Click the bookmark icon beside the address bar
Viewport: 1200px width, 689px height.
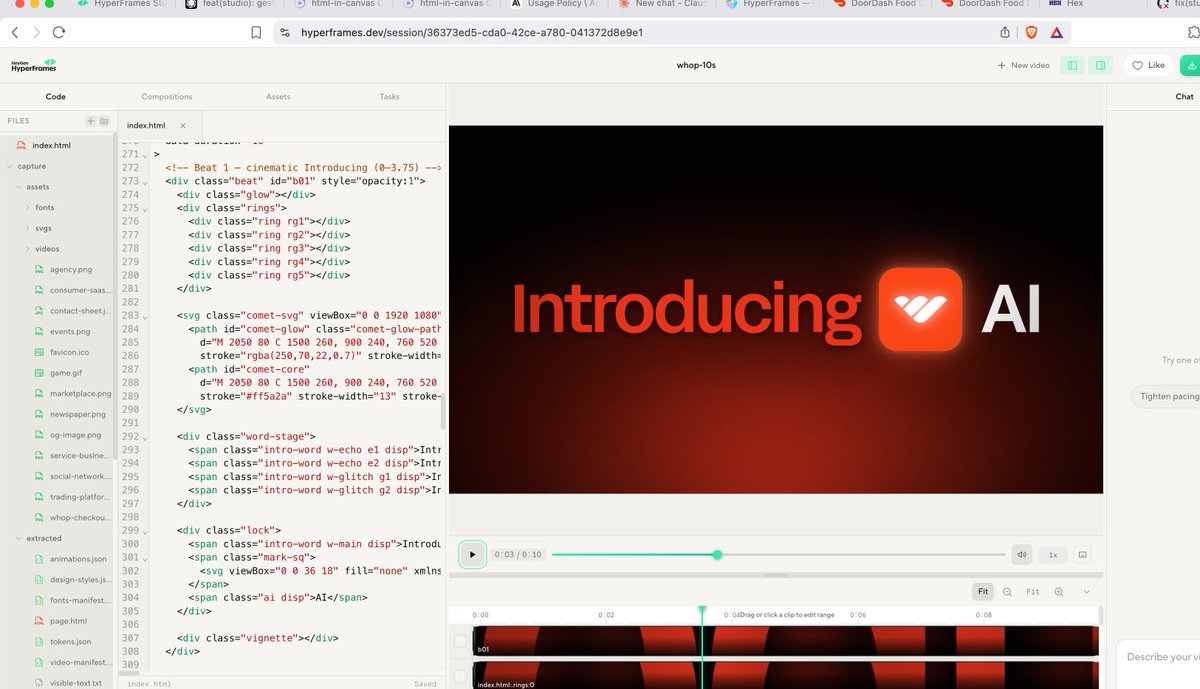click(x=257, y=32)
